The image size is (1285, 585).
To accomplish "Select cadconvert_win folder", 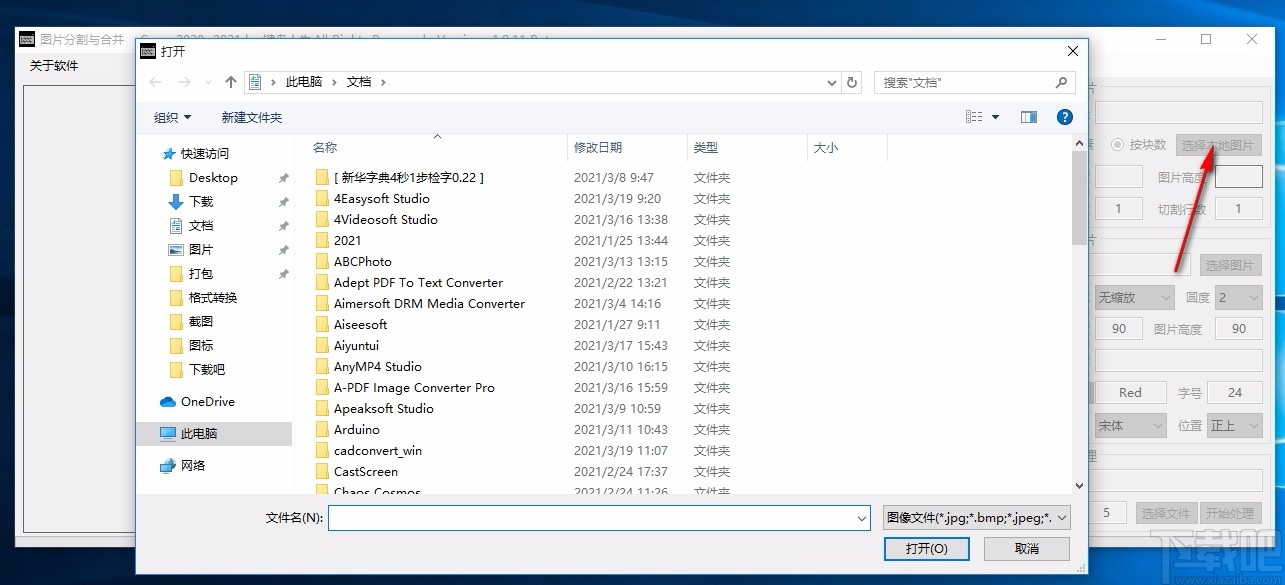I will coord(377,450).
